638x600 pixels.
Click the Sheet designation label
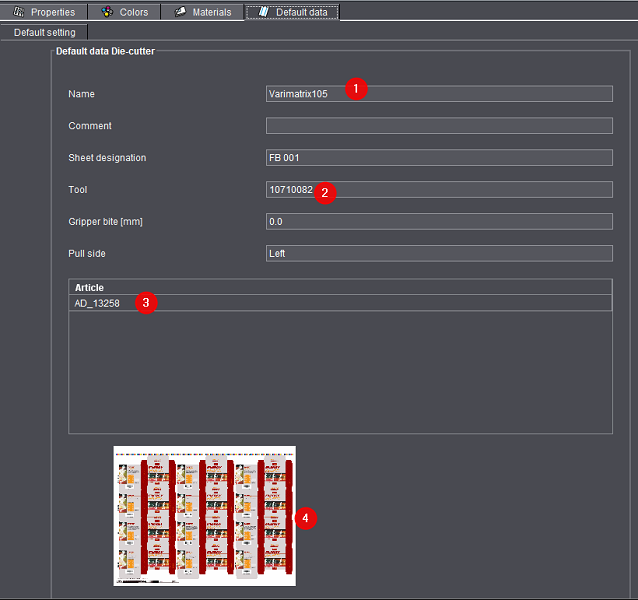point(107,158)
